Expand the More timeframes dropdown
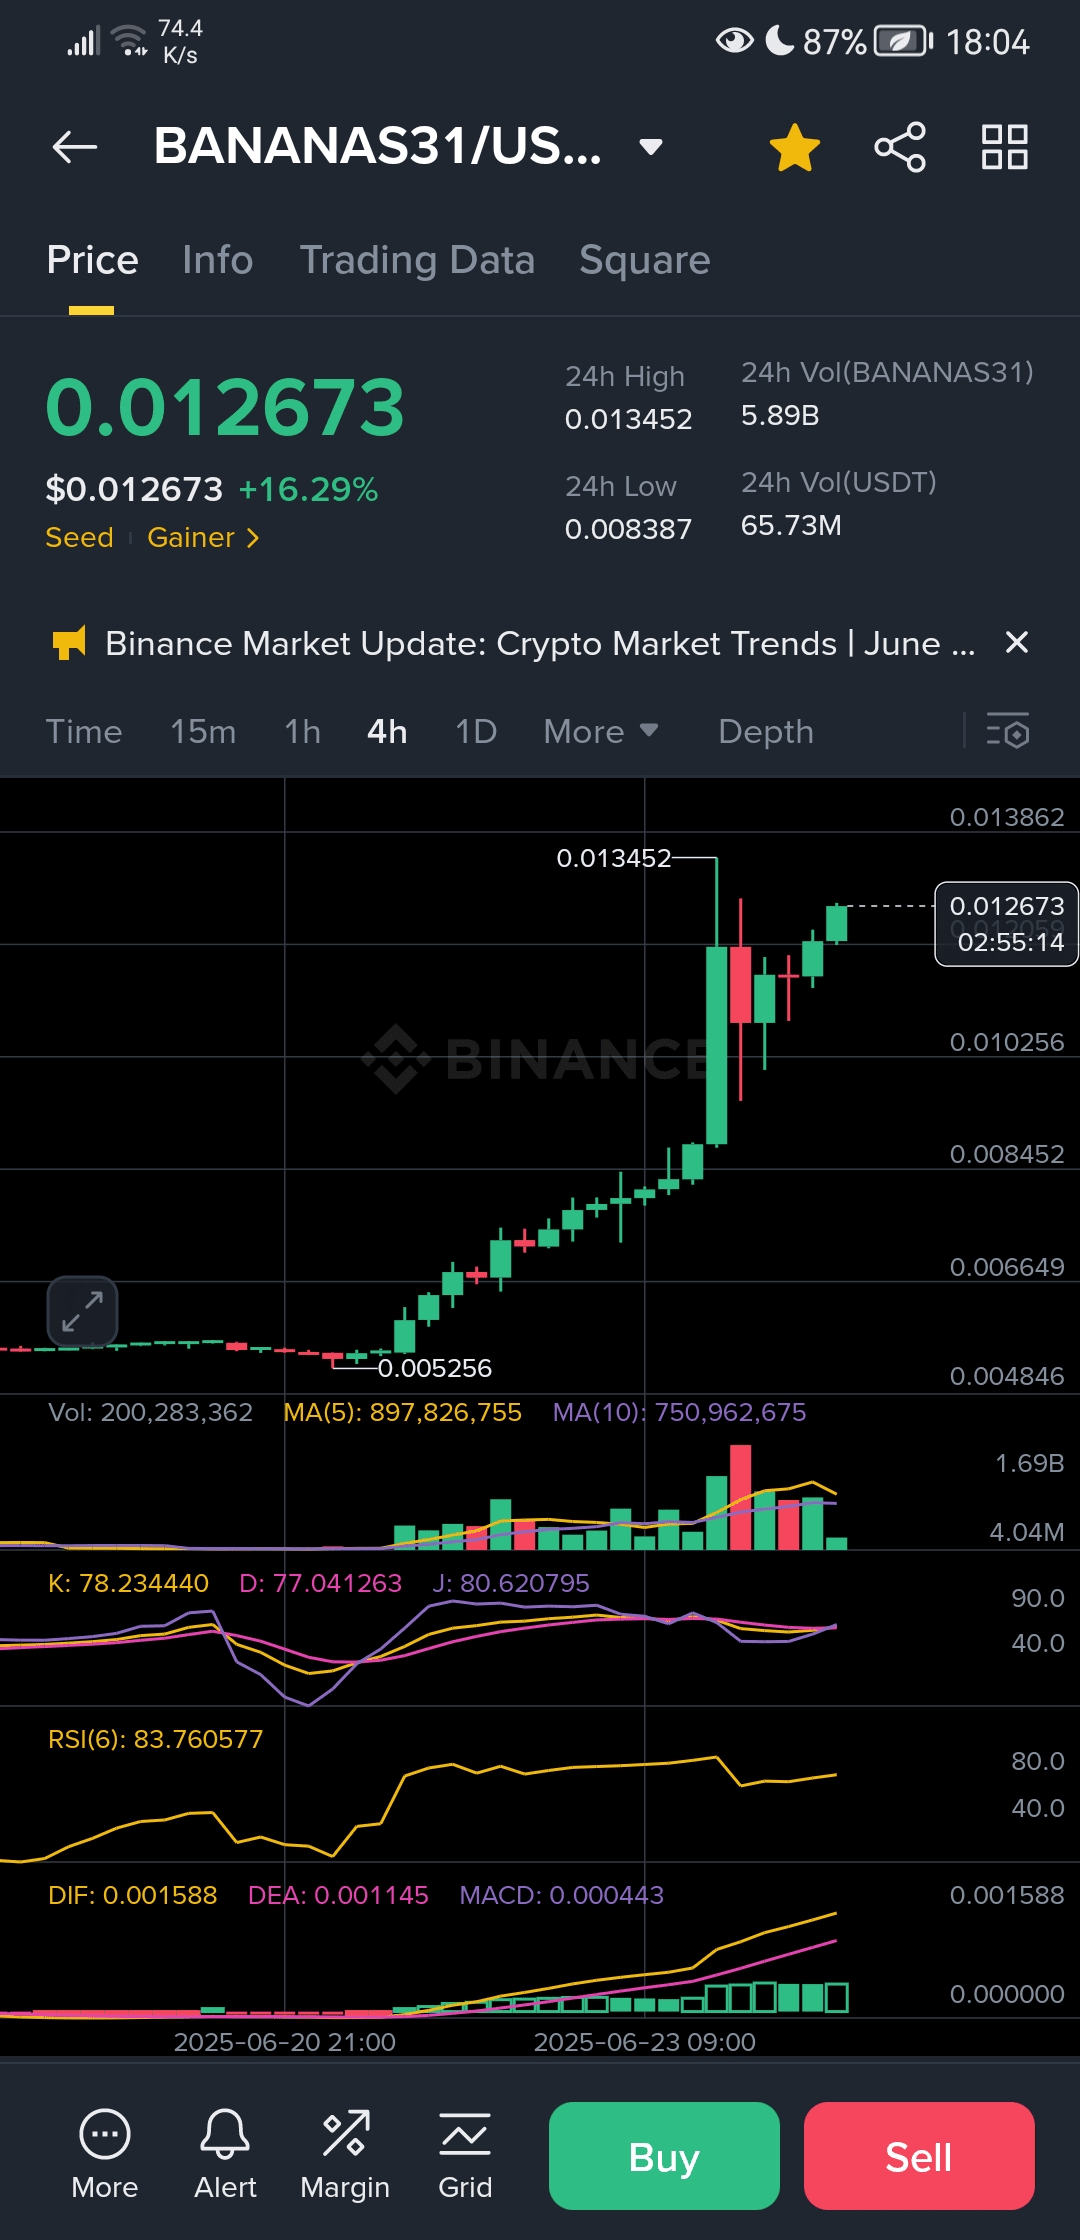Screen dimensions: 1080x2240 [602, 732]
